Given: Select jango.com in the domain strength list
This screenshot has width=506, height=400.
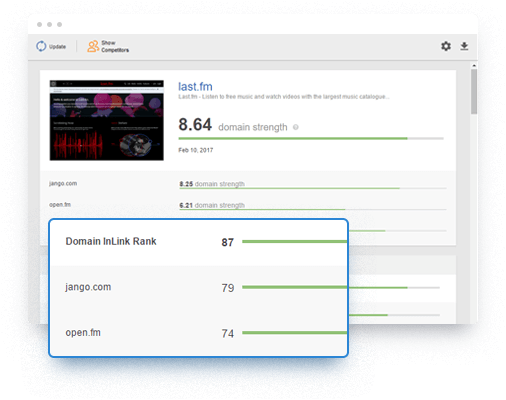Looking at the screenshot, I should [63, 183].
